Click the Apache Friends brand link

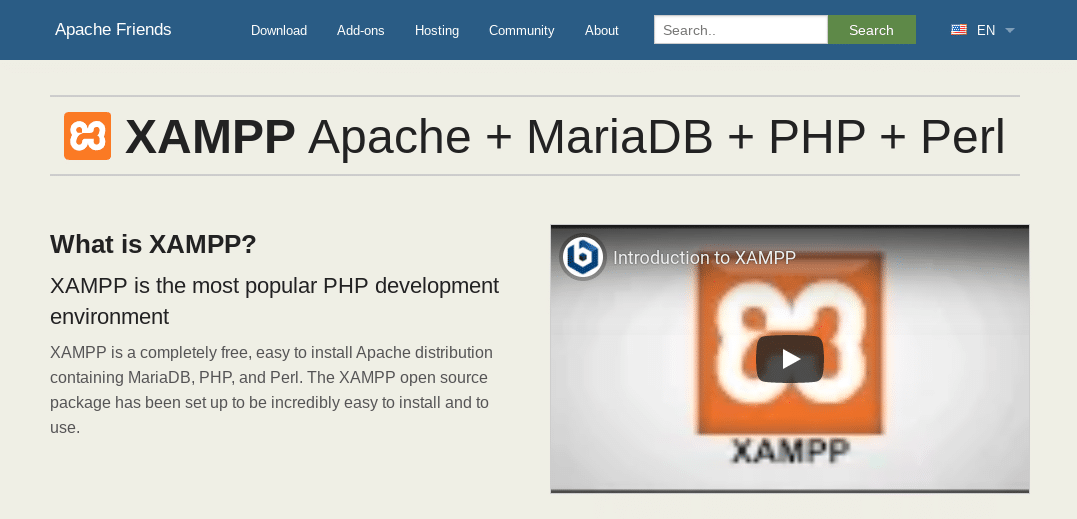point(113,30)
